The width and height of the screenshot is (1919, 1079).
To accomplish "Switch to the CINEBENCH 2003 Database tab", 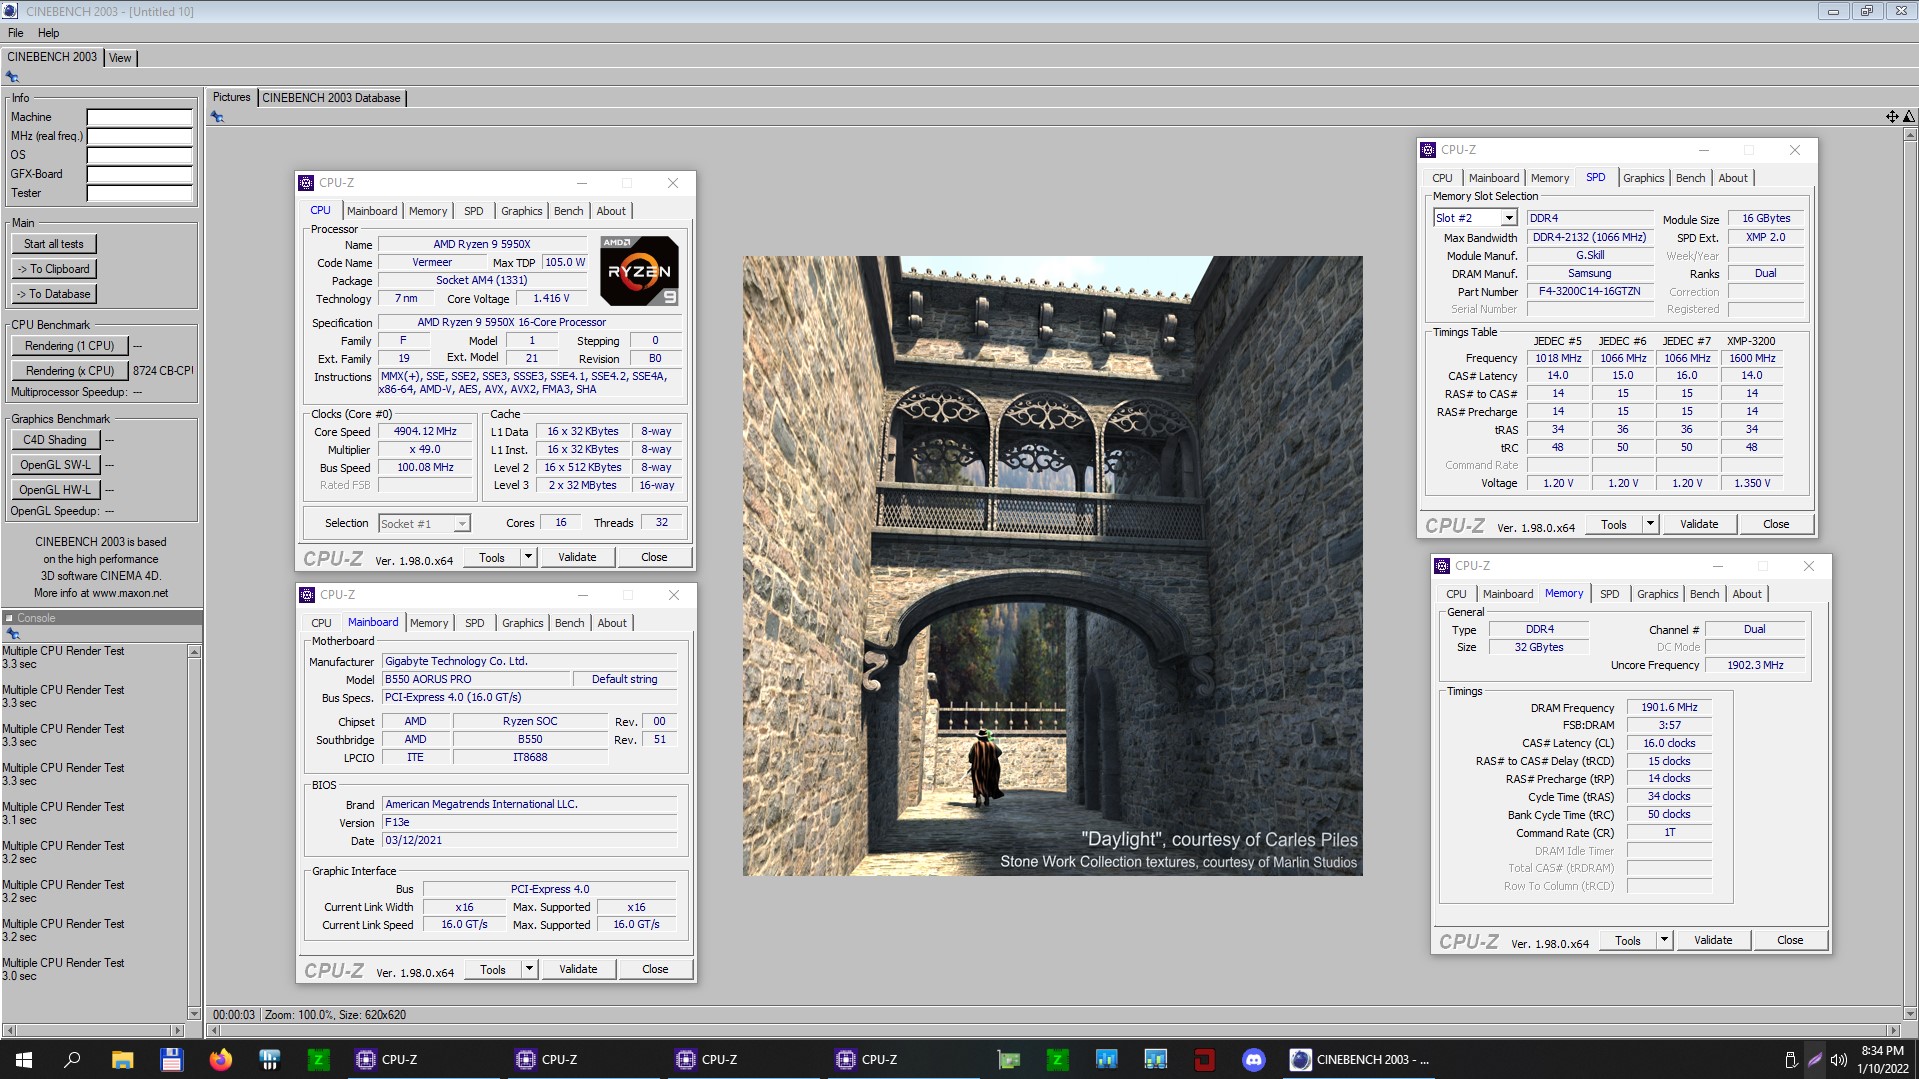I will 331,98.
